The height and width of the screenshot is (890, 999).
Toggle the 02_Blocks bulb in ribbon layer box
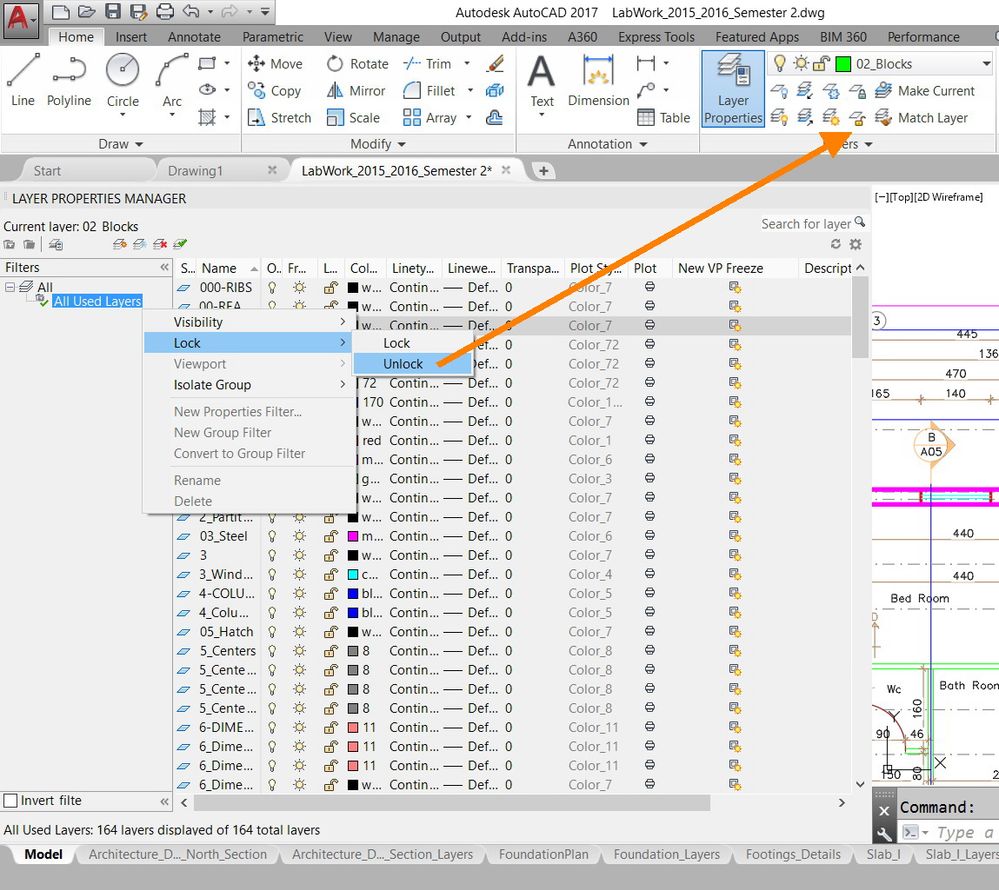pyautogui.click(x=779, y=63)
